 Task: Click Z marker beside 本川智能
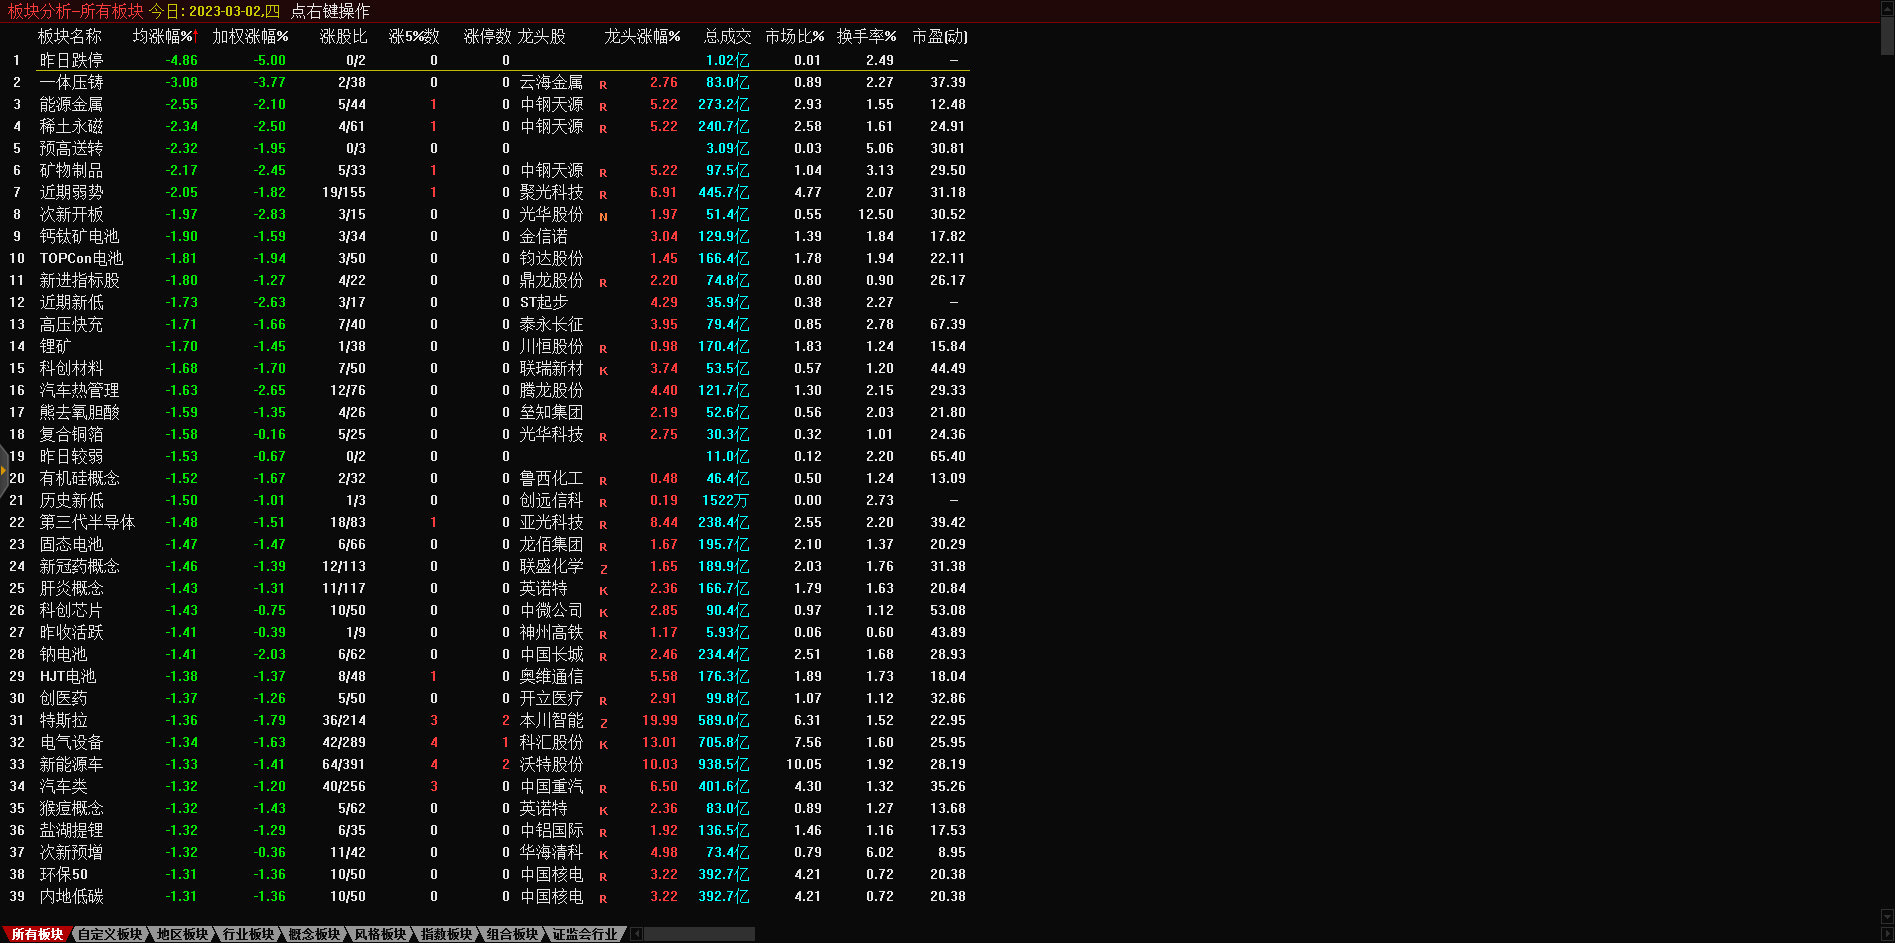[603, 722]
